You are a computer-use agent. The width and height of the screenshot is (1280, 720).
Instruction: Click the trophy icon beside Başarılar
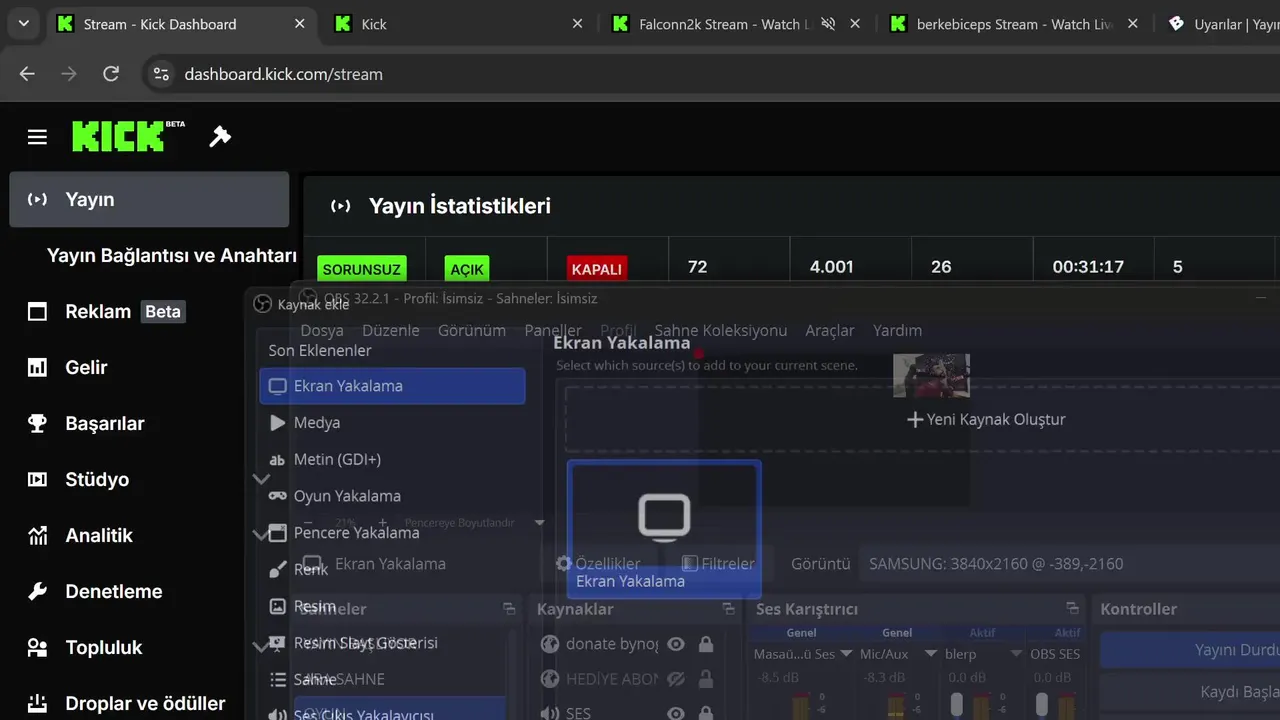tap(37, 424)
